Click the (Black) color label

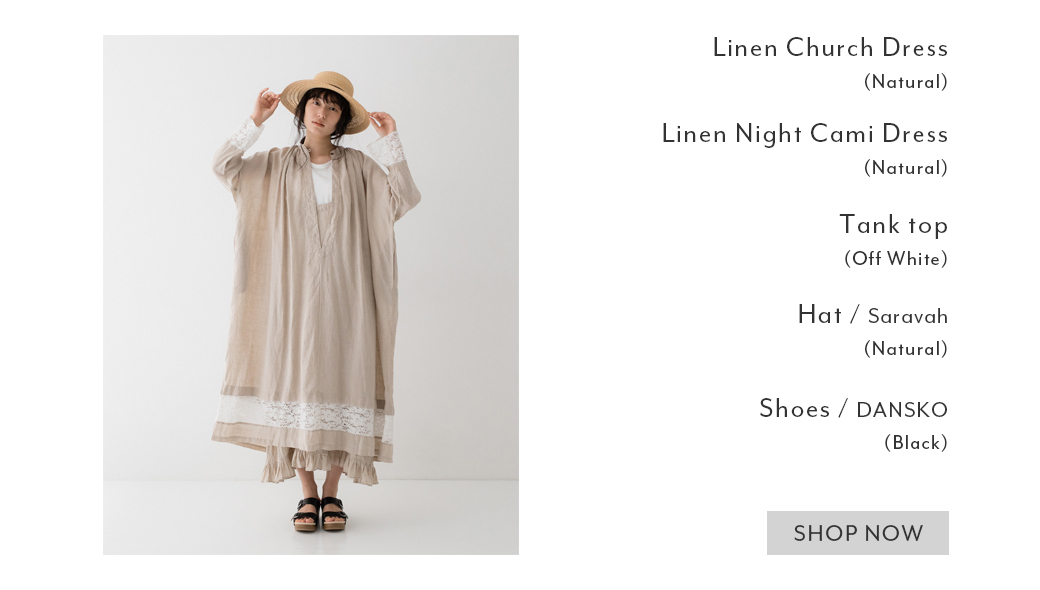pyautogui.click(x=915, y=443)
